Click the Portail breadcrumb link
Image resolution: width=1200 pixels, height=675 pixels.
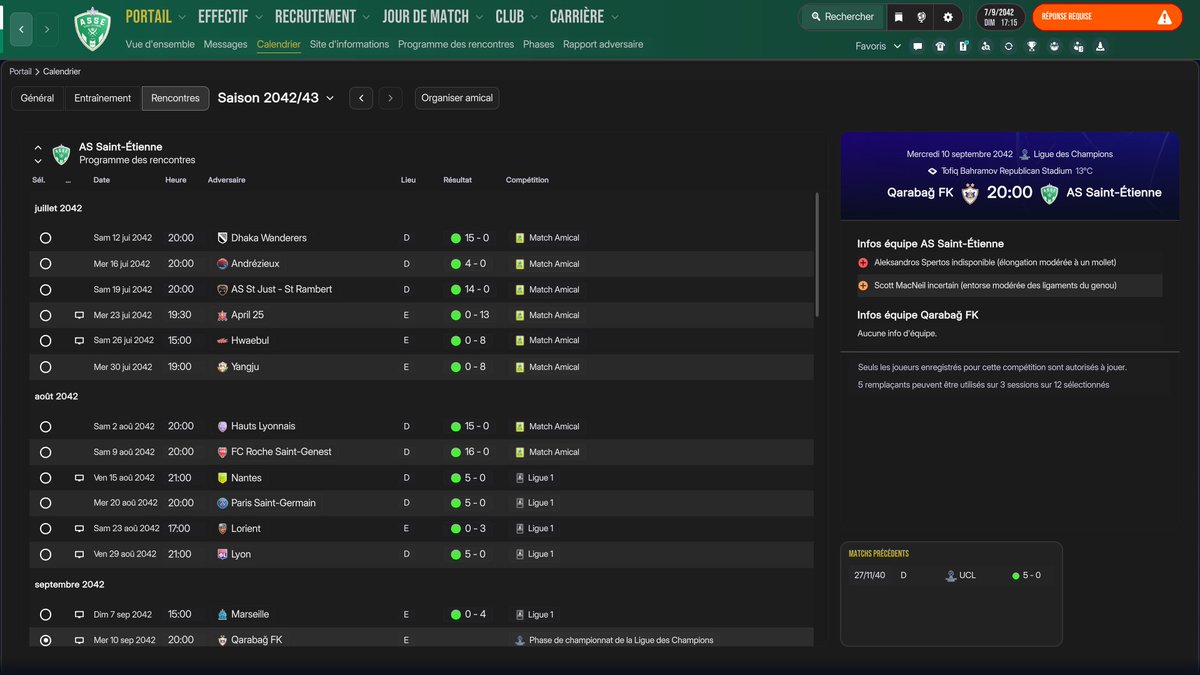(20, 72)
